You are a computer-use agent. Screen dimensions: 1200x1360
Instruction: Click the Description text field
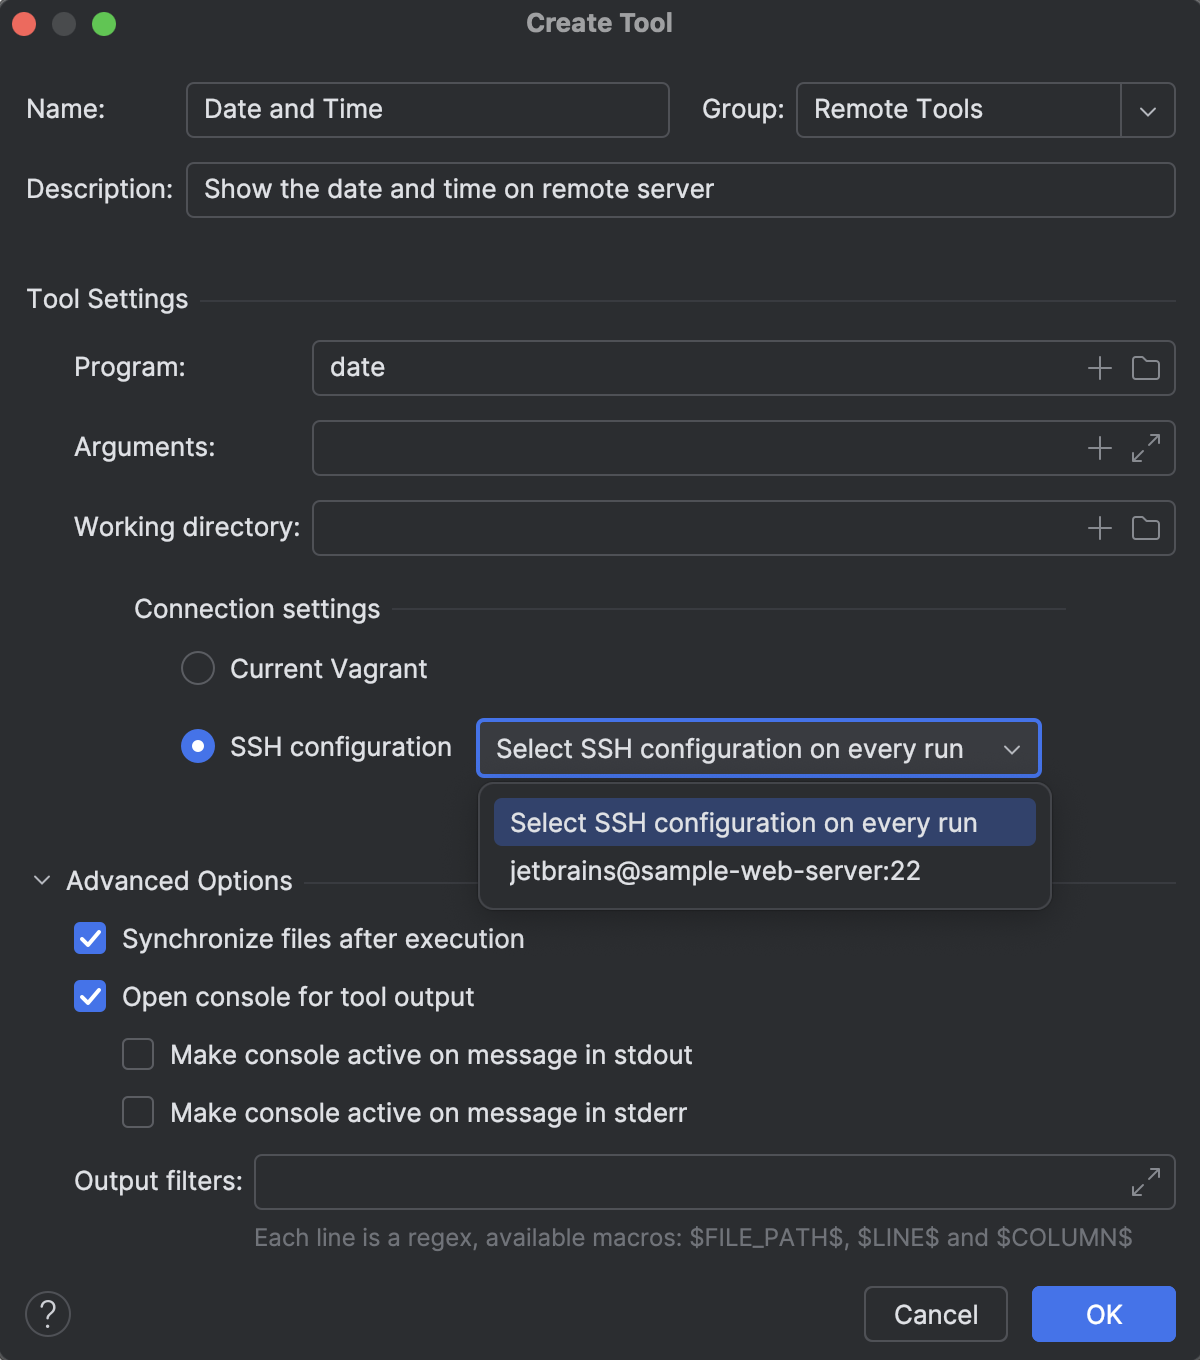point(680,190)
